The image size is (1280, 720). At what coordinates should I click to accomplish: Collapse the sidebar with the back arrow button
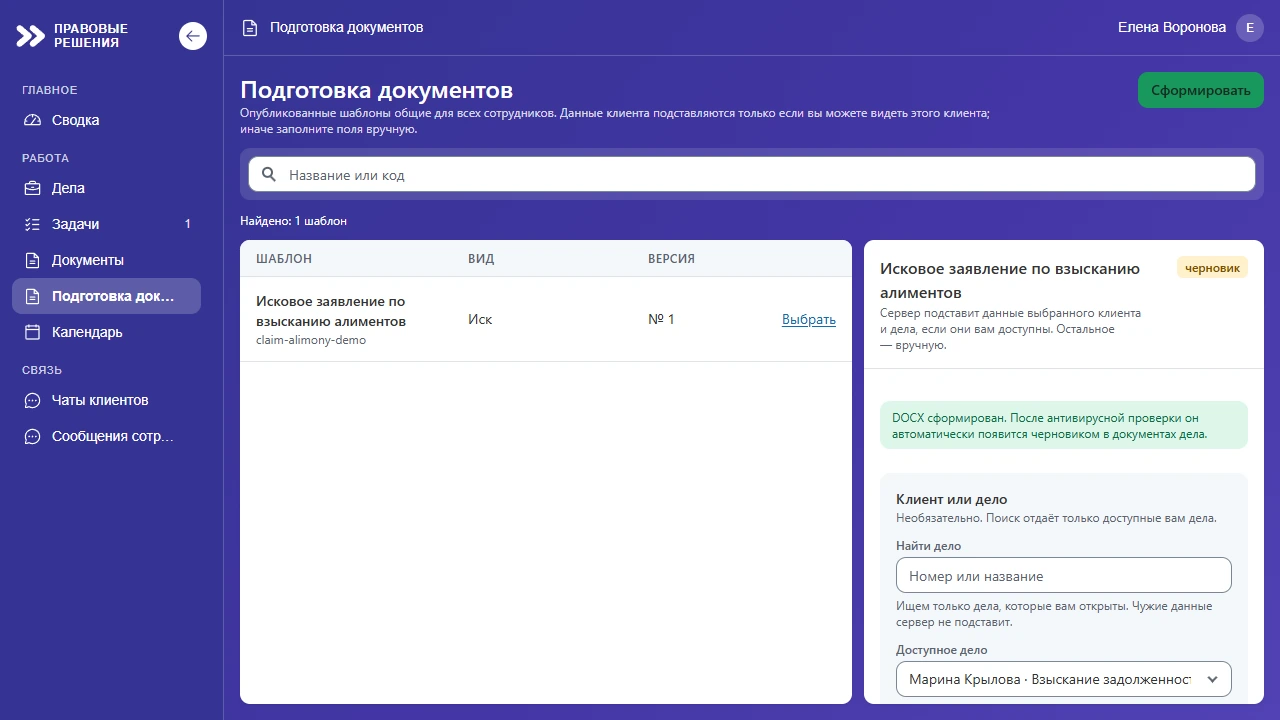click(193, 36)
